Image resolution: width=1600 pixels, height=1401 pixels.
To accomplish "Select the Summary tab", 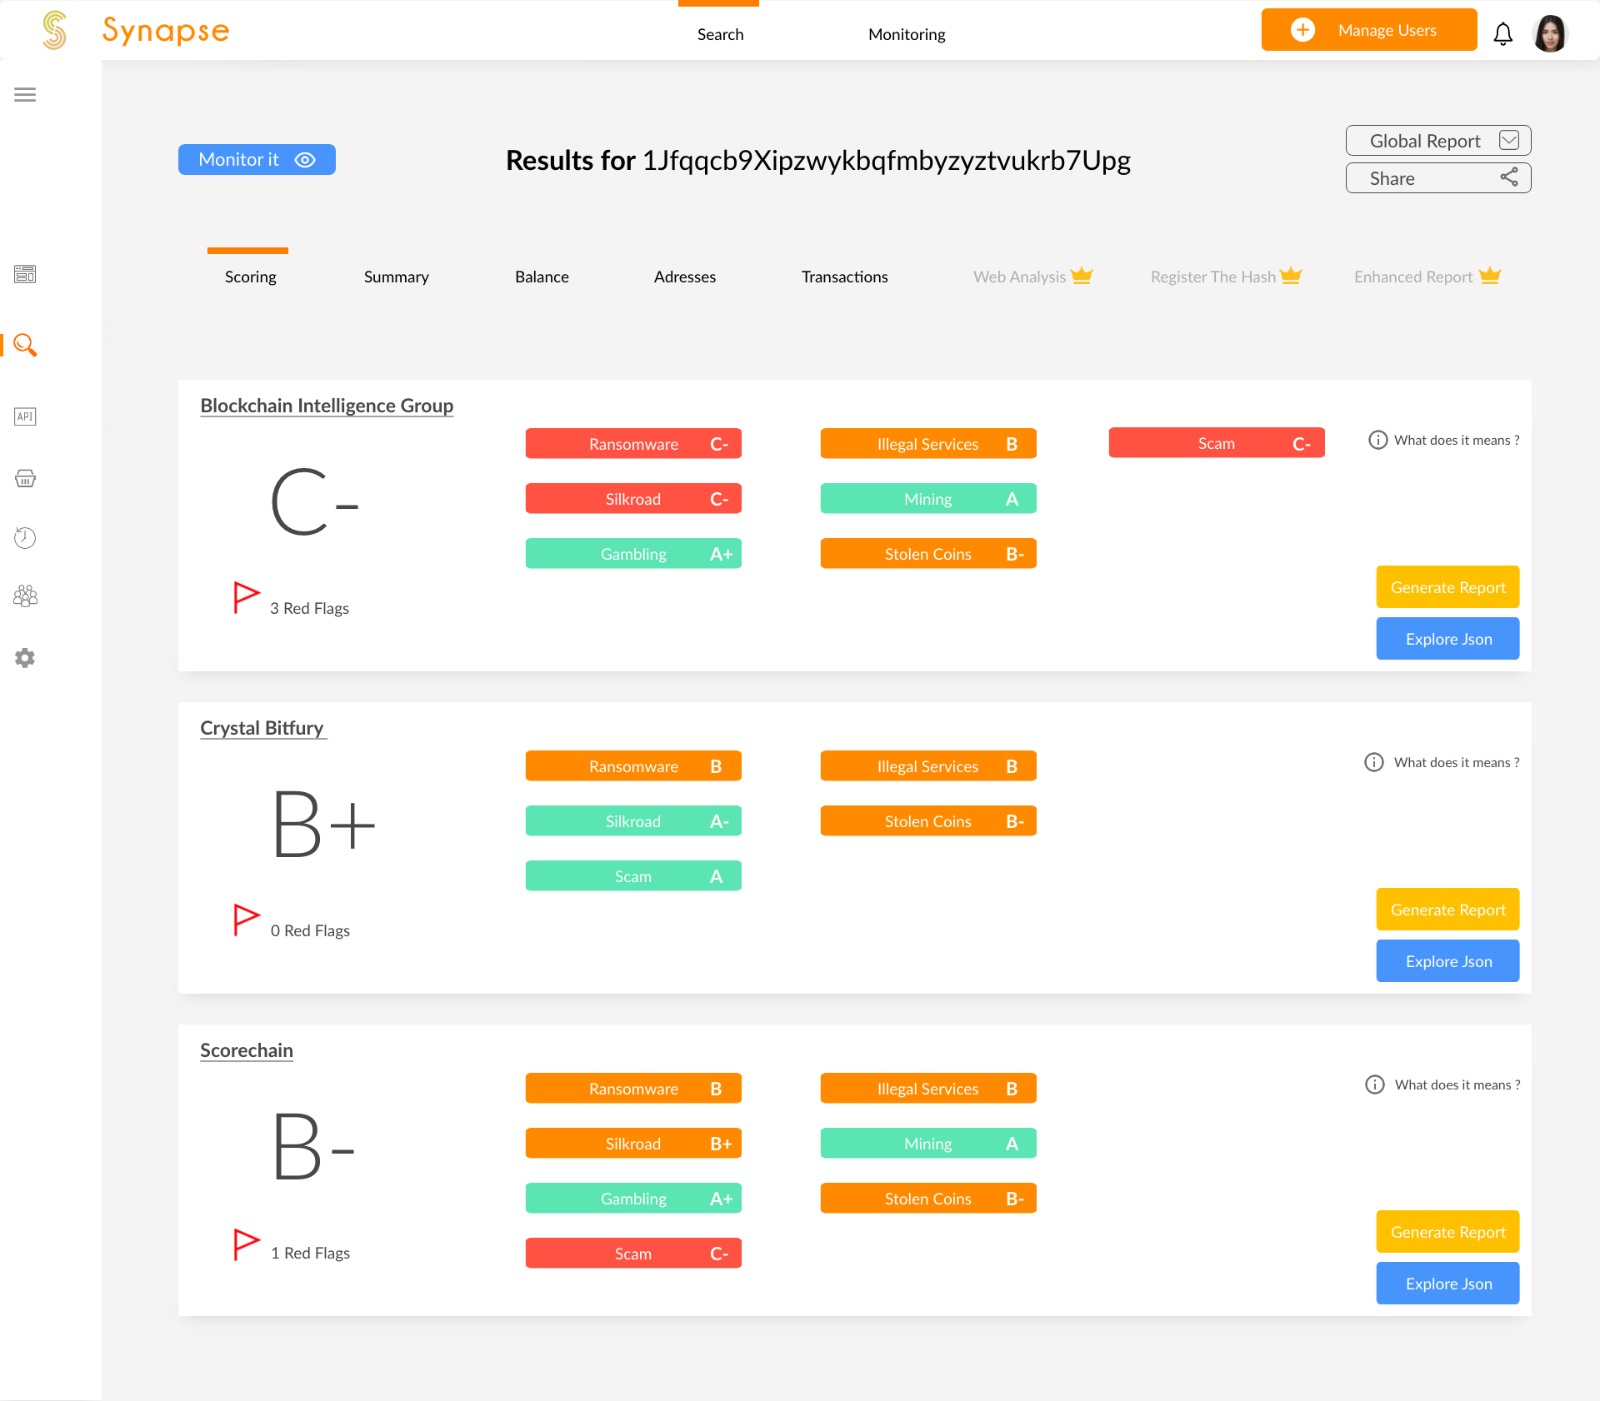I will [396, 277].
